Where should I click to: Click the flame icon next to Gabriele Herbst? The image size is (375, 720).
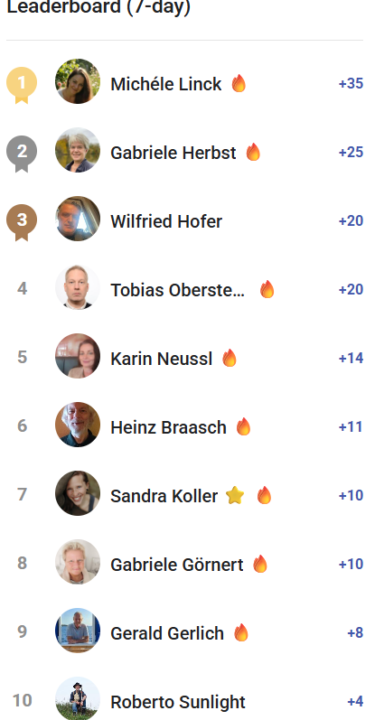pos(253,152)
